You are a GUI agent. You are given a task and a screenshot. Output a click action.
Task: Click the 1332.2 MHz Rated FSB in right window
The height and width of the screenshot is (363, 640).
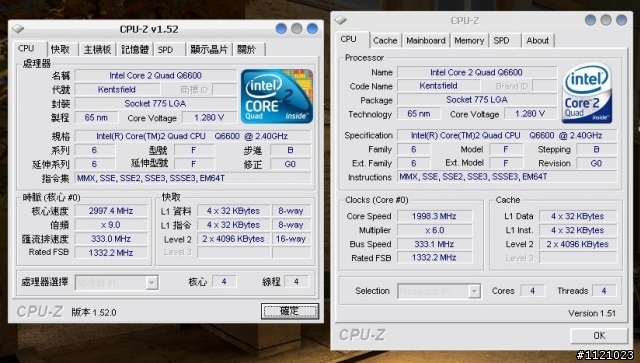tap(434, 258)
